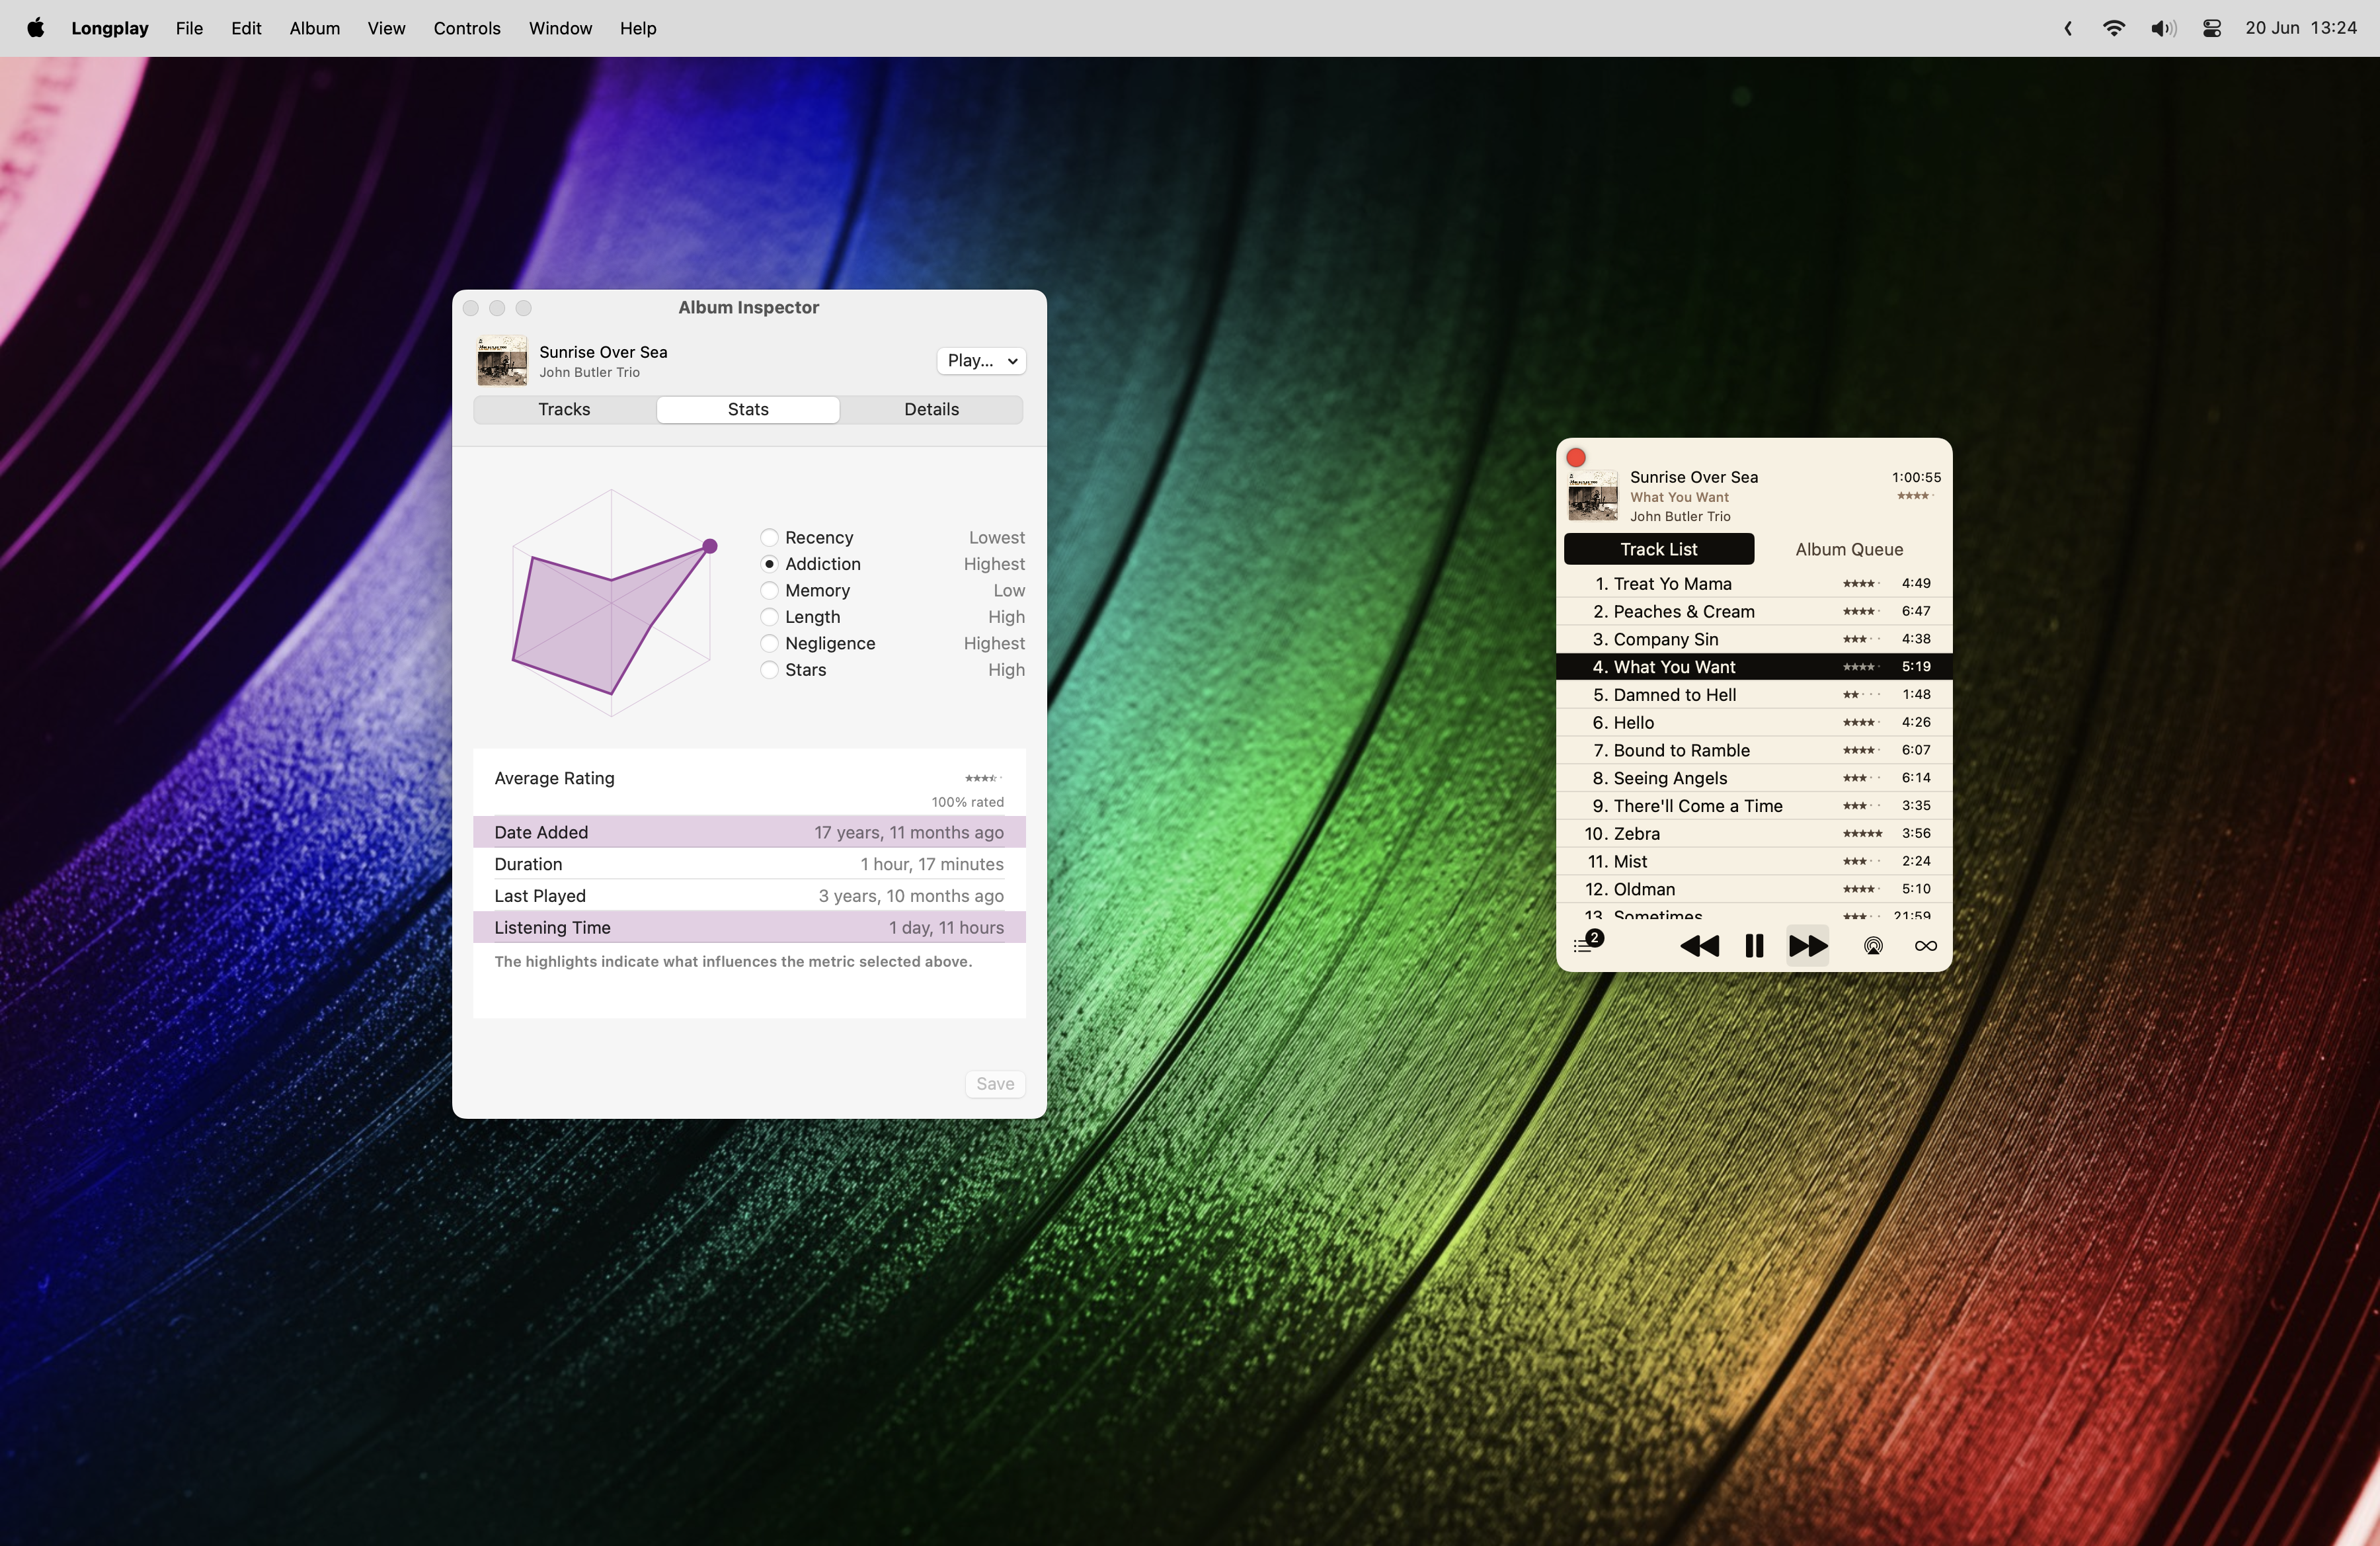Click the Duration row

(x=749, y=864)
